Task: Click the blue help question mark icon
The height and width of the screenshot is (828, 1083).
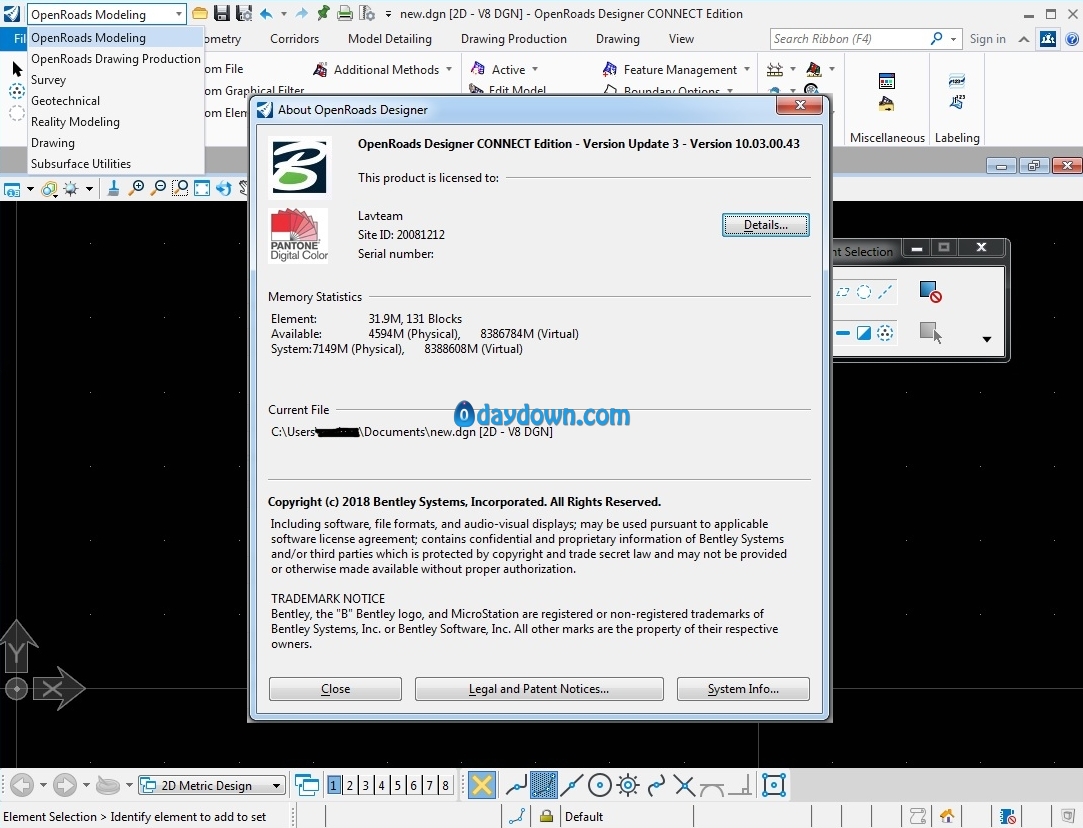Action: click(1073, 39)
